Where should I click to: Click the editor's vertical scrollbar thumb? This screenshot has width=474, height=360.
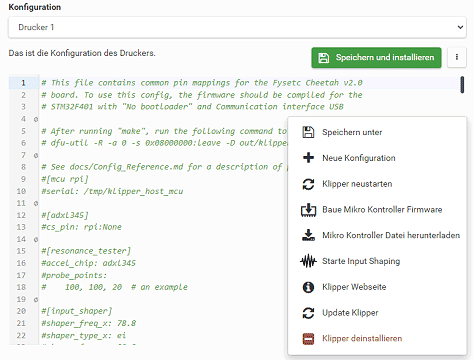point(462,85)
